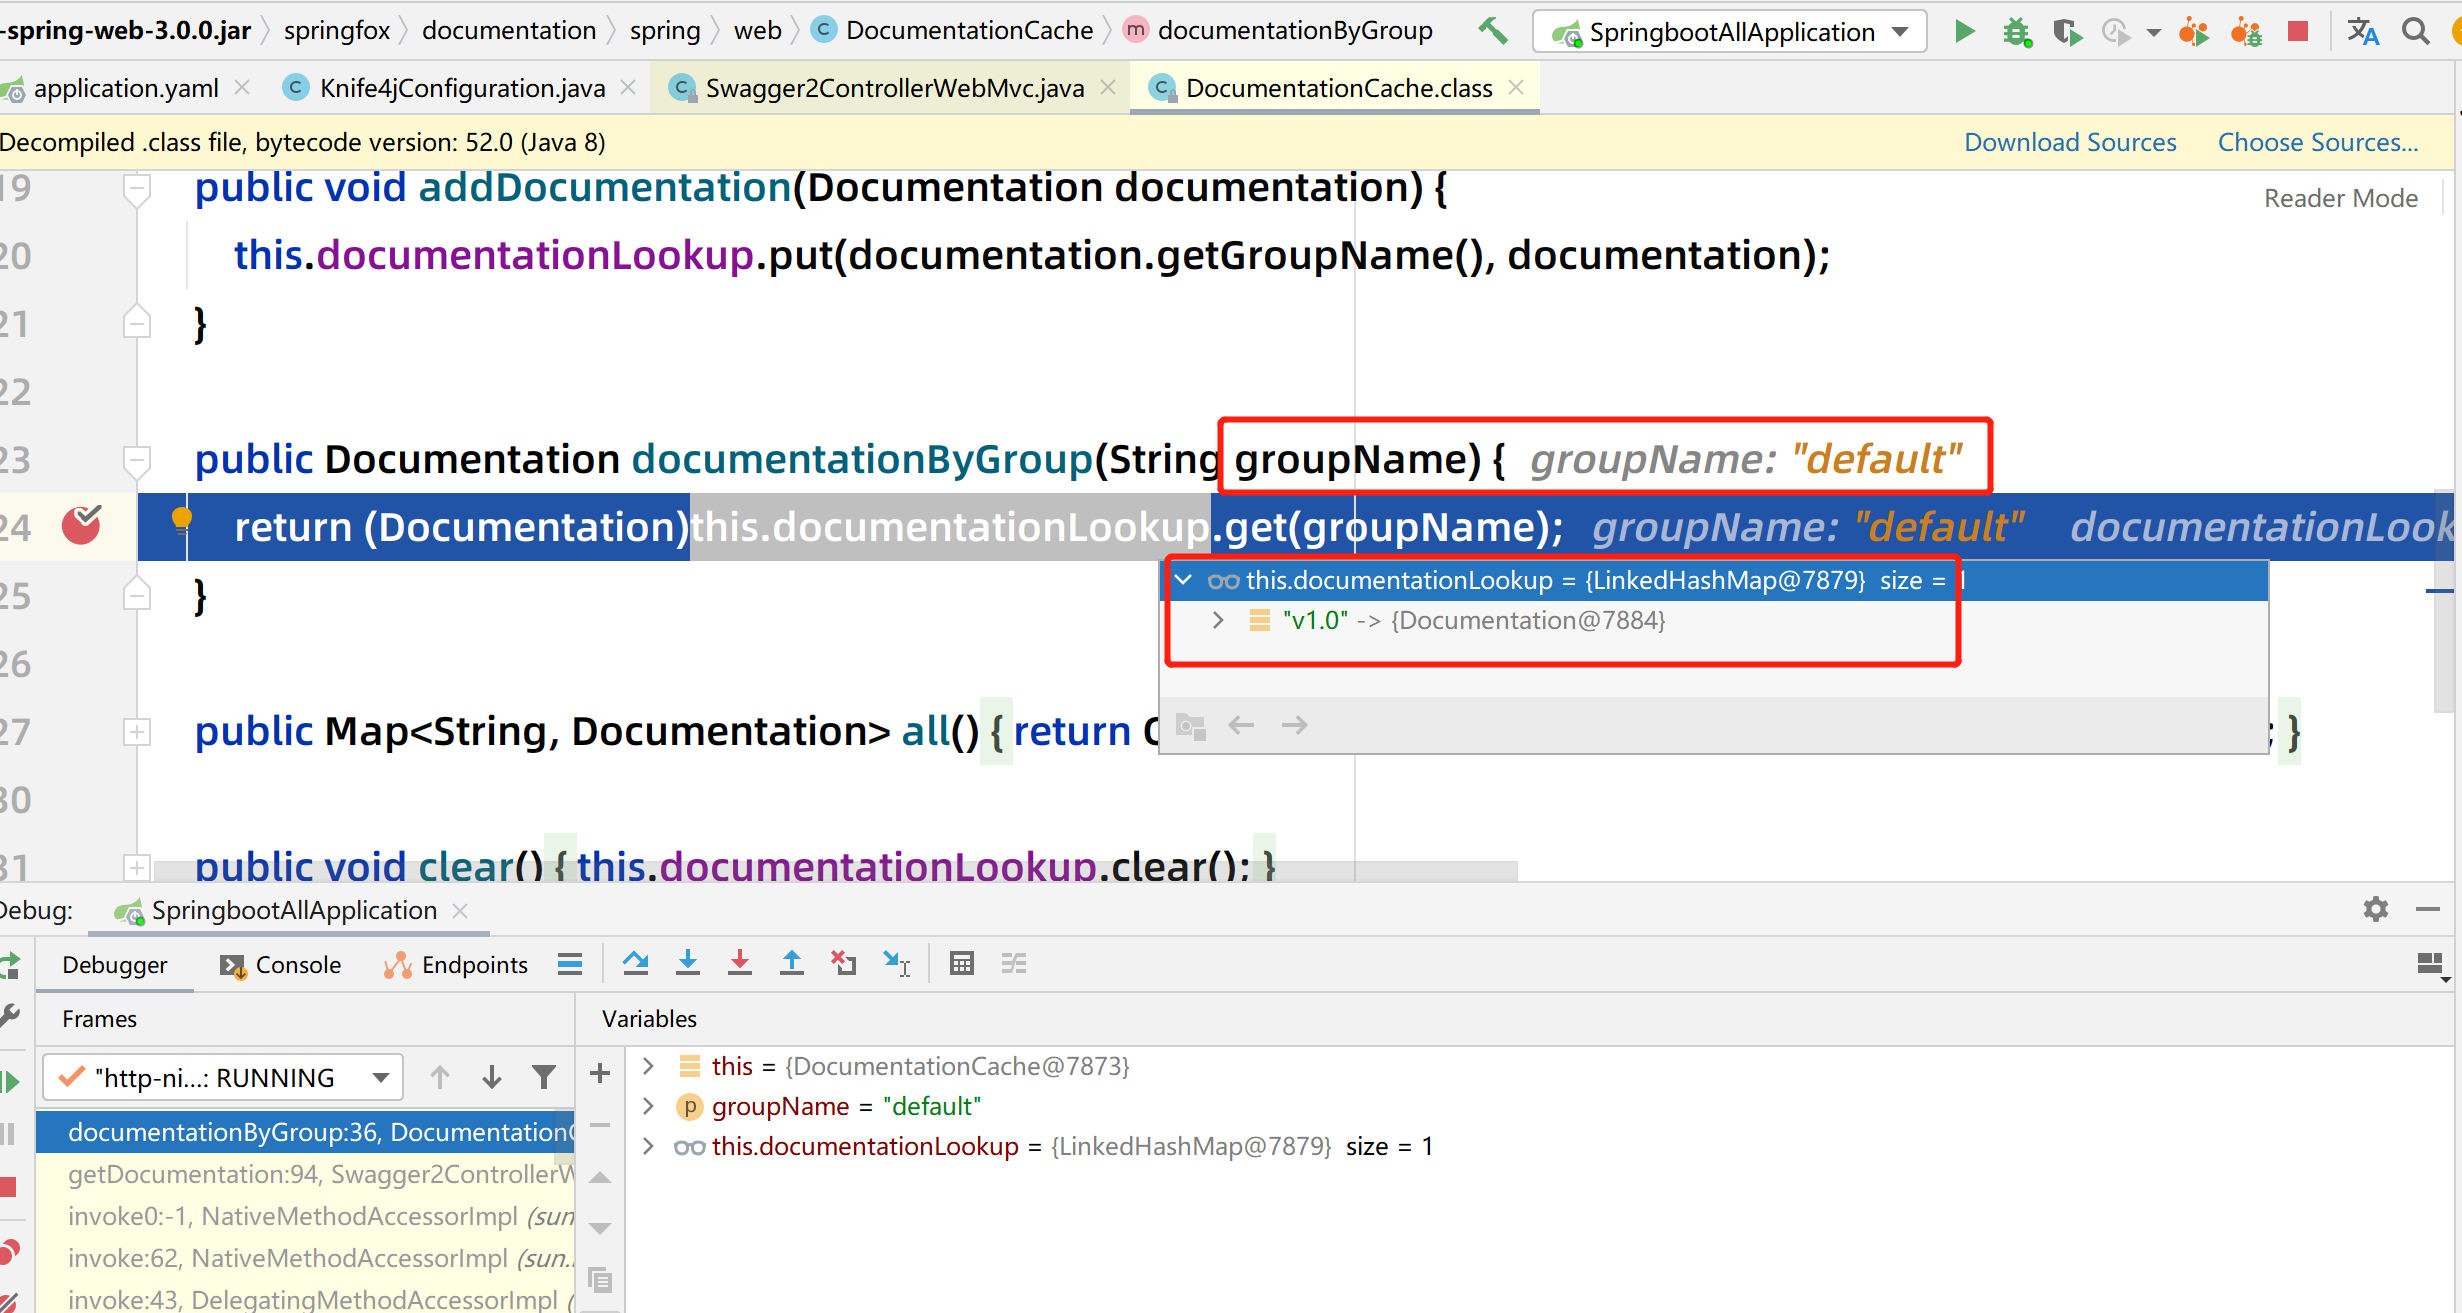Switch to the Swagger2ControllerWebMvc.java tab

(894, 88)
